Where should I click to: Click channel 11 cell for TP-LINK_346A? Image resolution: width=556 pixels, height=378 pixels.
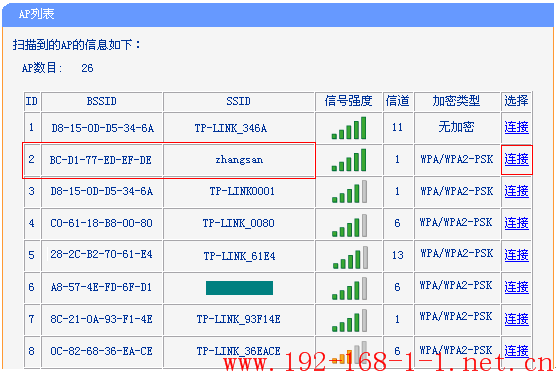click(x=397, y=127)
